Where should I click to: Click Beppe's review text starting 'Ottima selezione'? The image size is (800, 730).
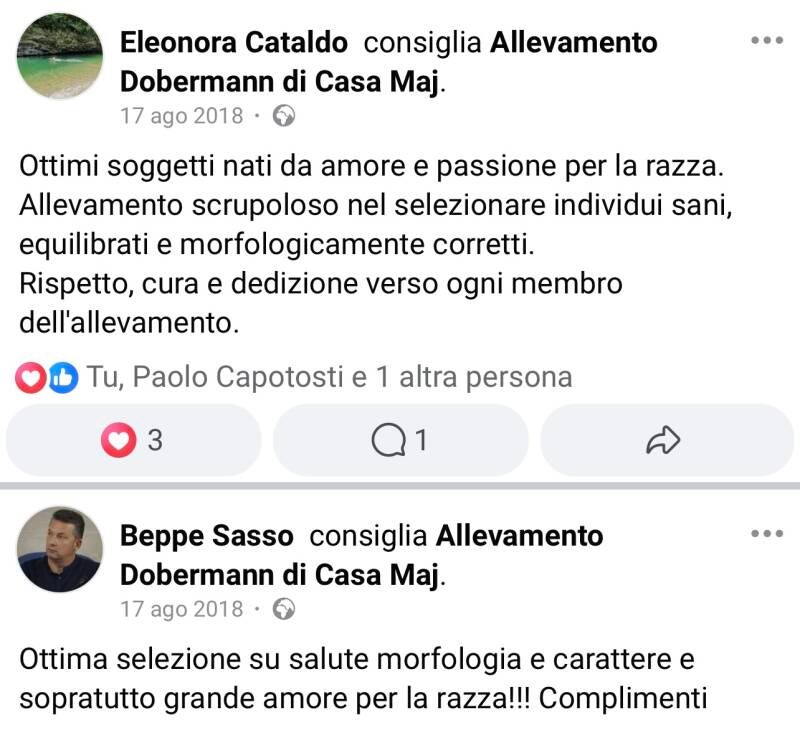[x=360, y=678]
